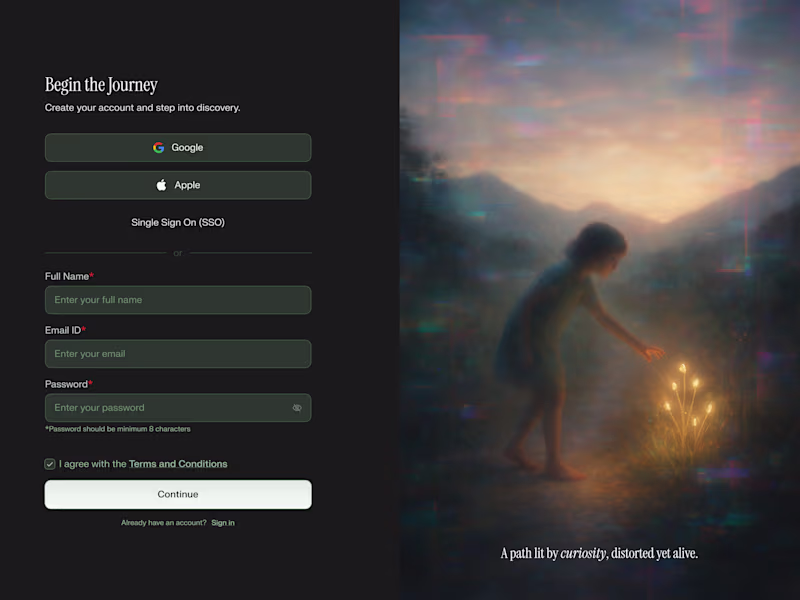Focus the Full Name input field
The height and width of the screenshot is (600, 800).
178,300
